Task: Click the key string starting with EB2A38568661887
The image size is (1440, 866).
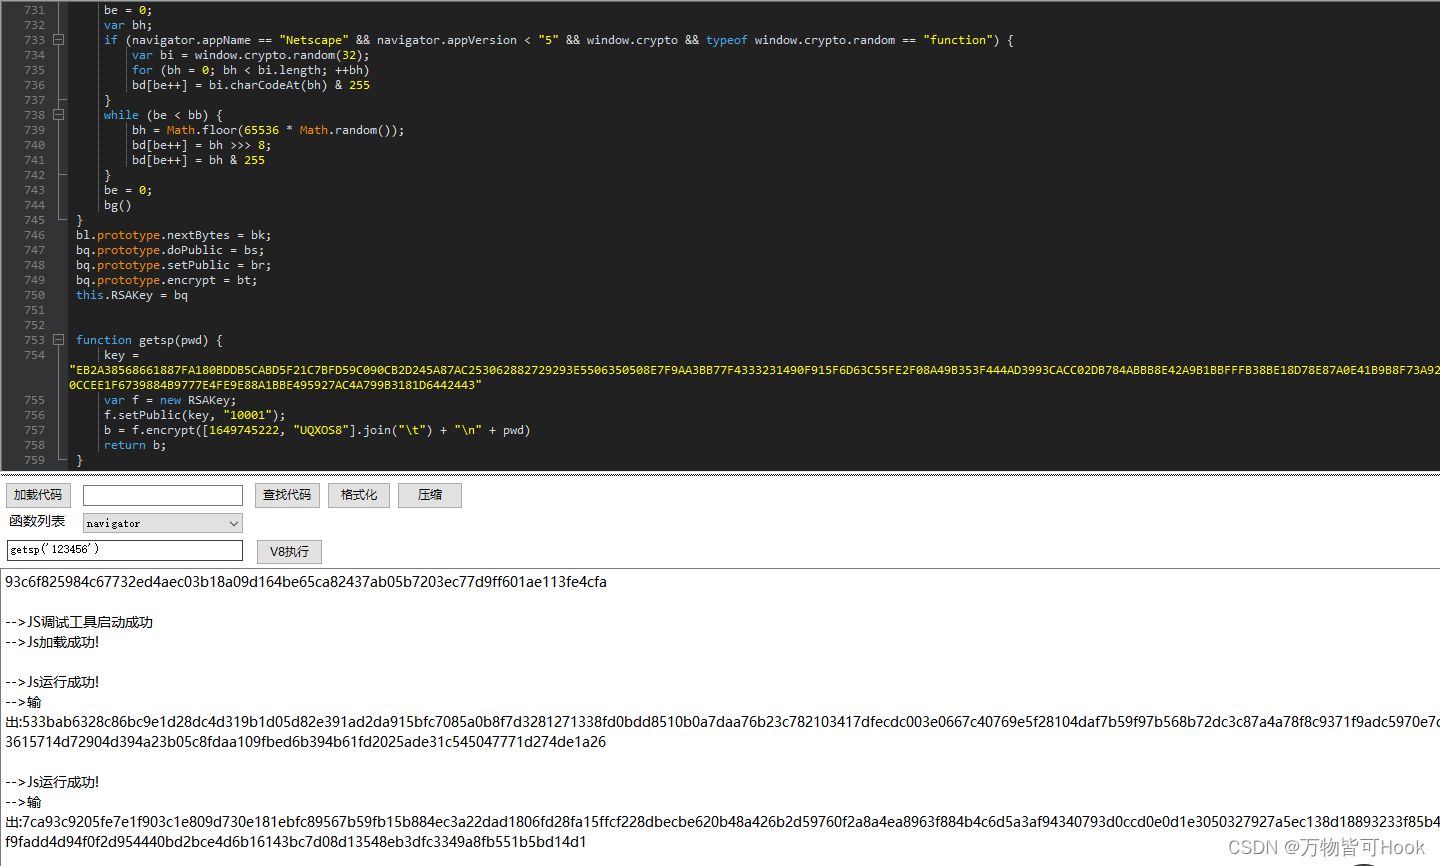Action: pos(754,377)
